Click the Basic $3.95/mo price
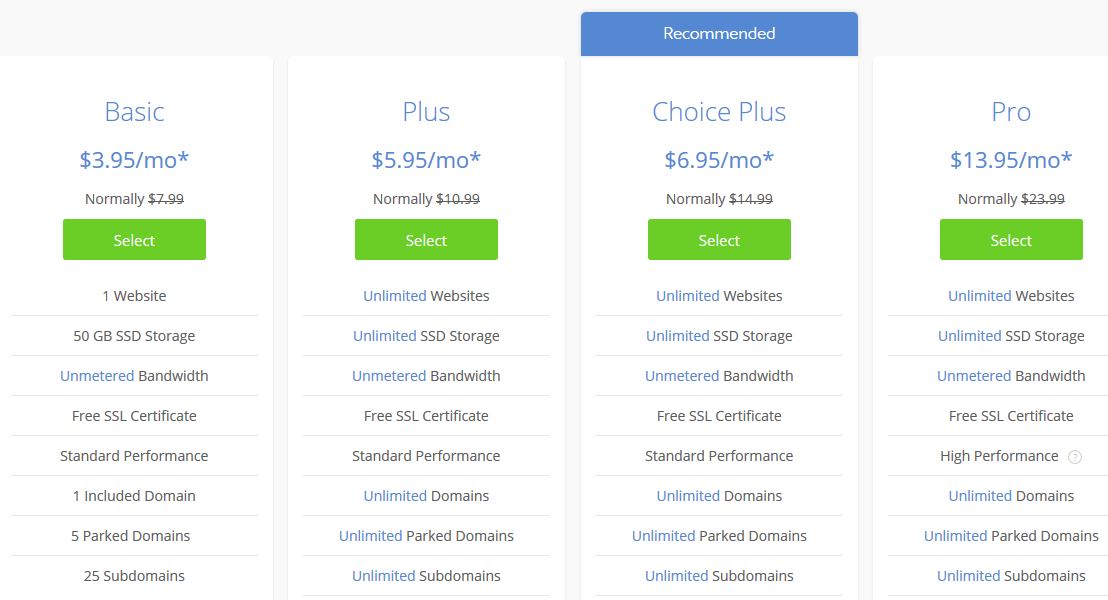 134,160
